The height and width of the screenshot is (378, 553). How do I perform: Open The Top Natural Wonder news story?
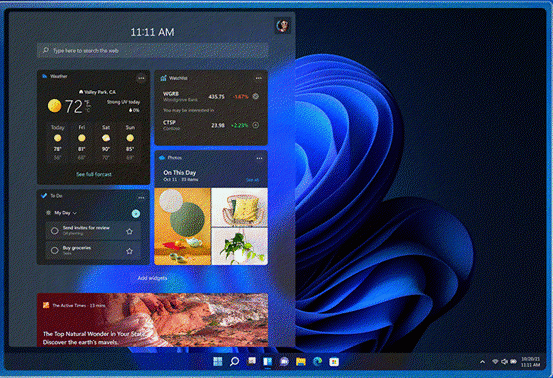click(x=152, y=320)
